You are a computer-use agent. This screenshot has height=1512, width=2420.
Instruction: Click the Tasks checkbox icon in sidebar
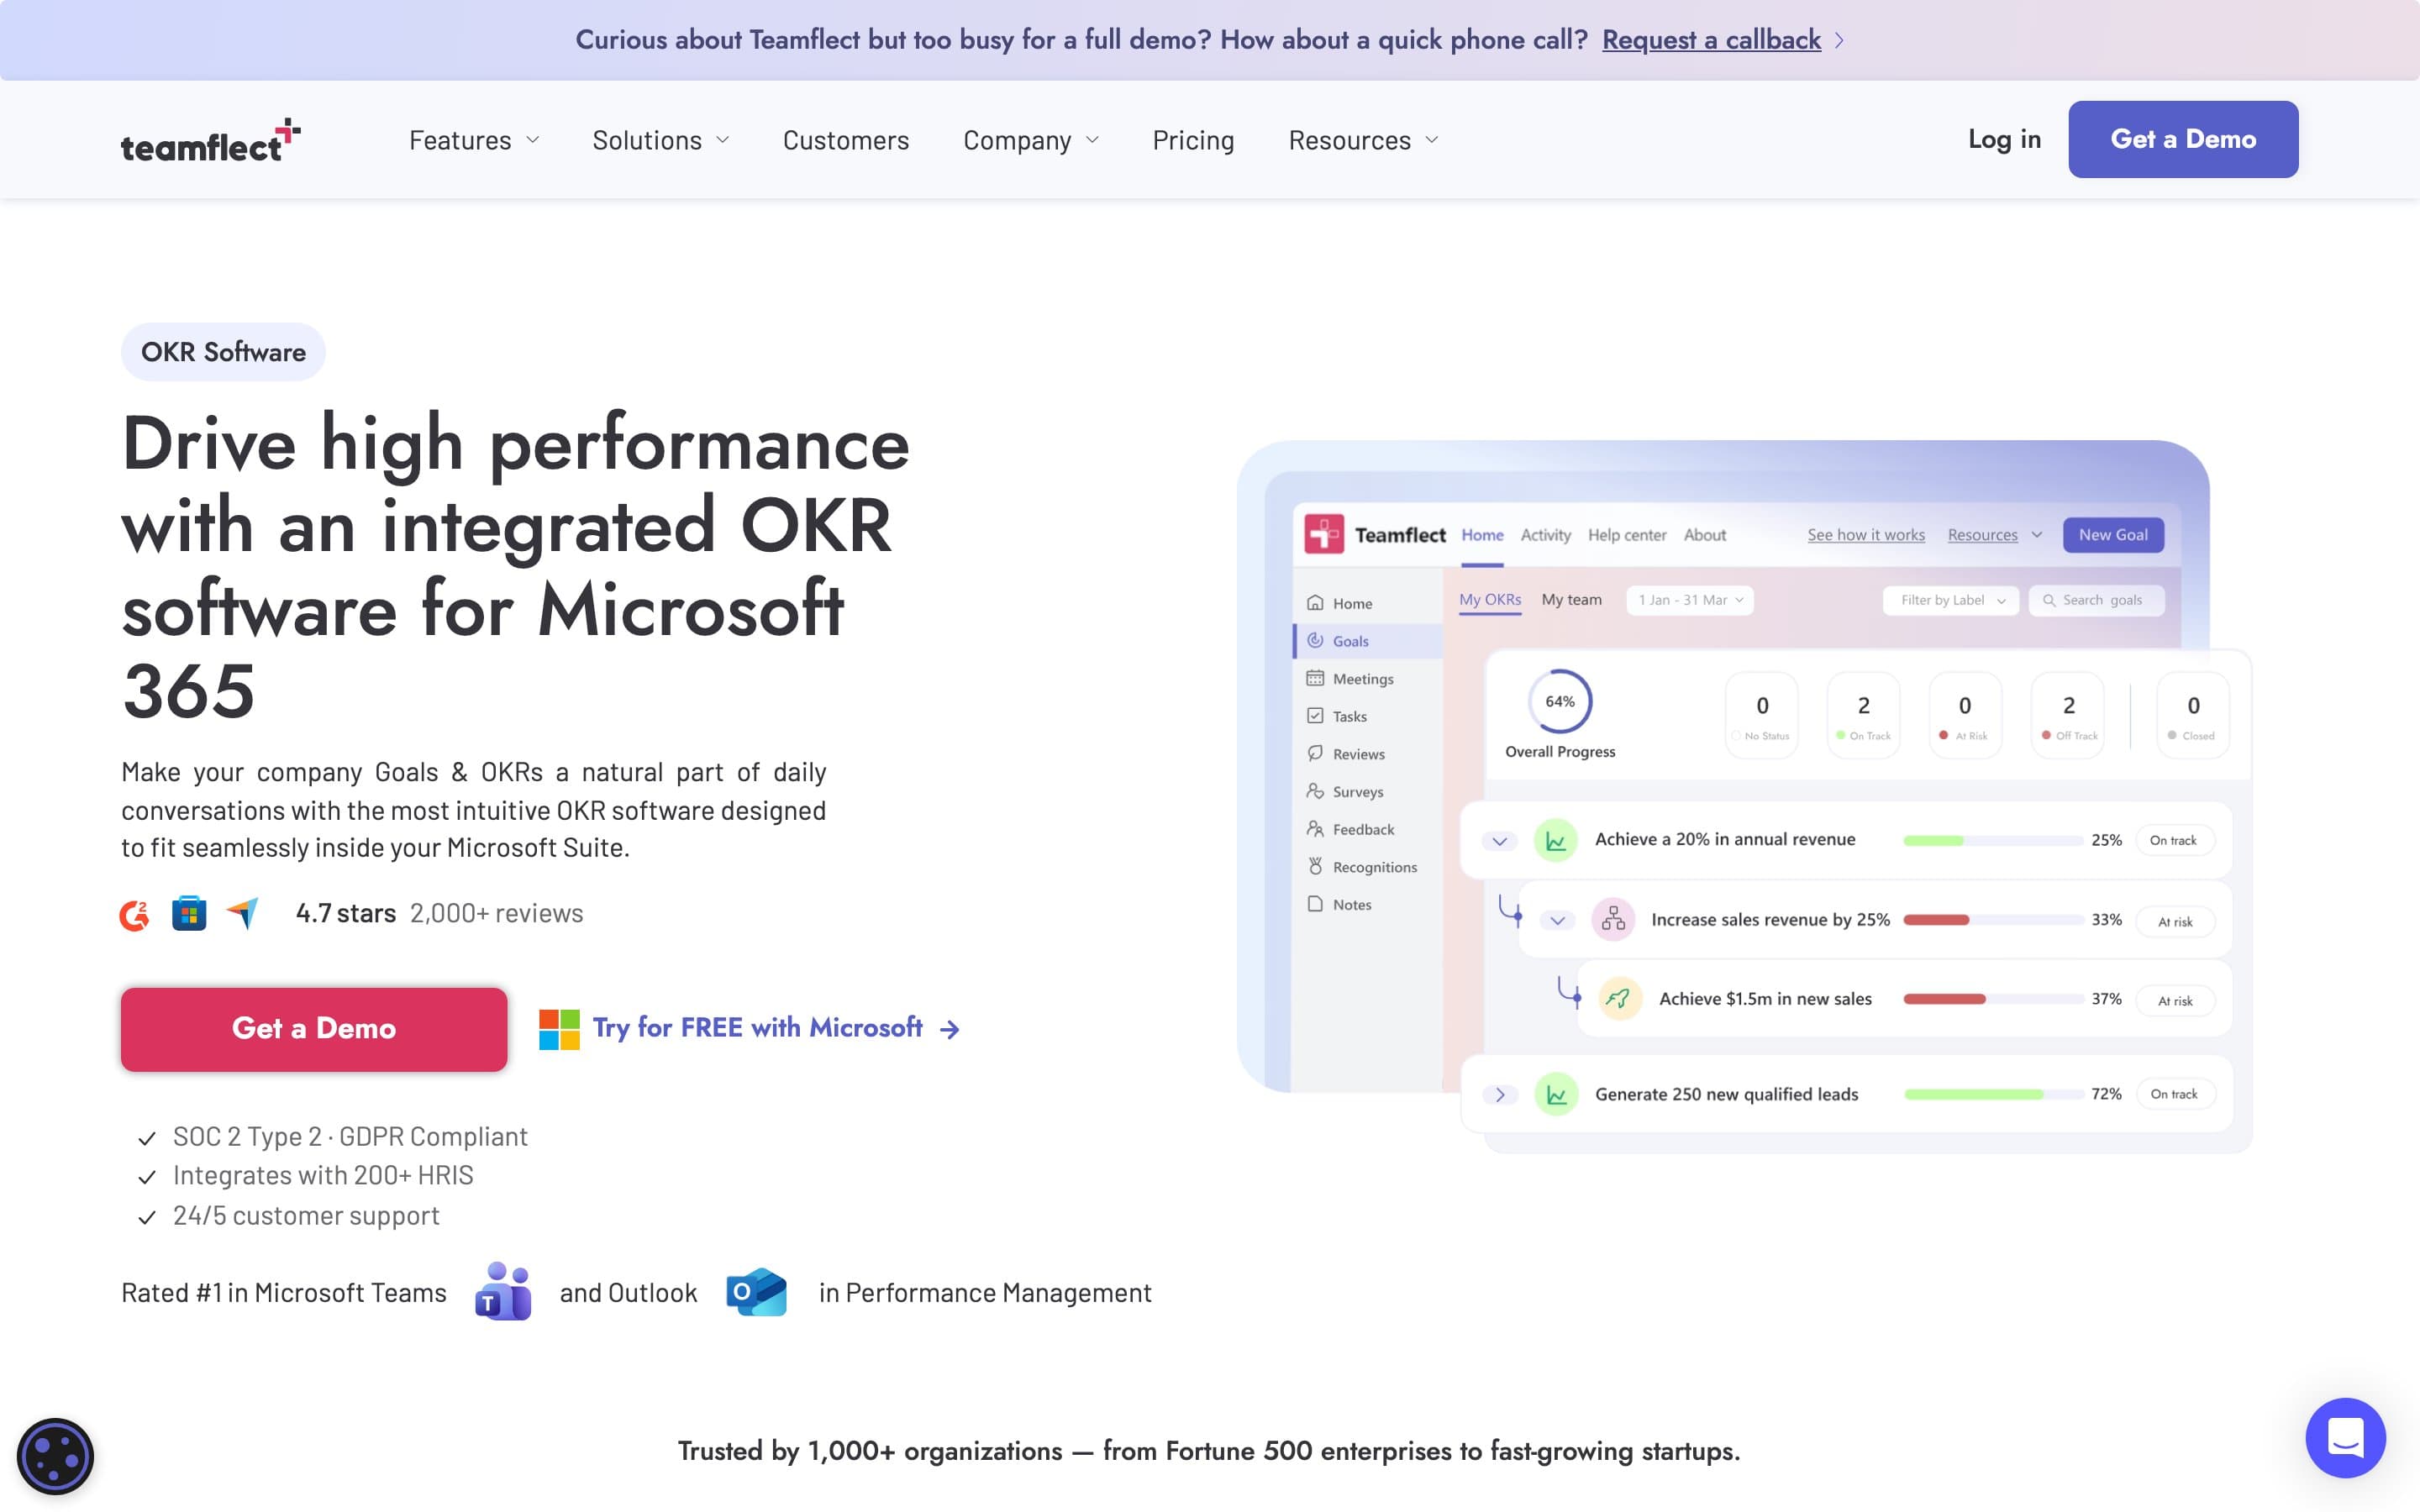pos(1315,716)
